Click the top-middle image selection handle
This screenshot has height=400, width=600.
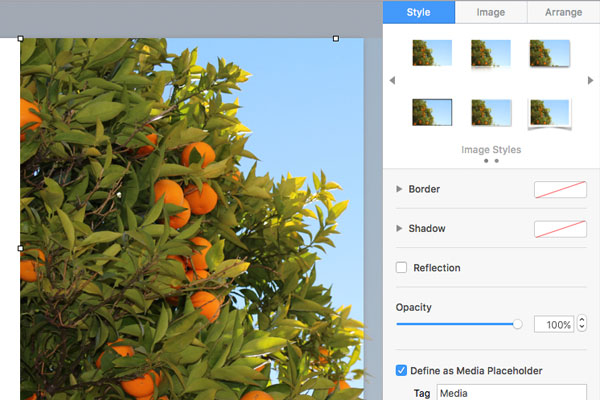[x=336, y=39]
